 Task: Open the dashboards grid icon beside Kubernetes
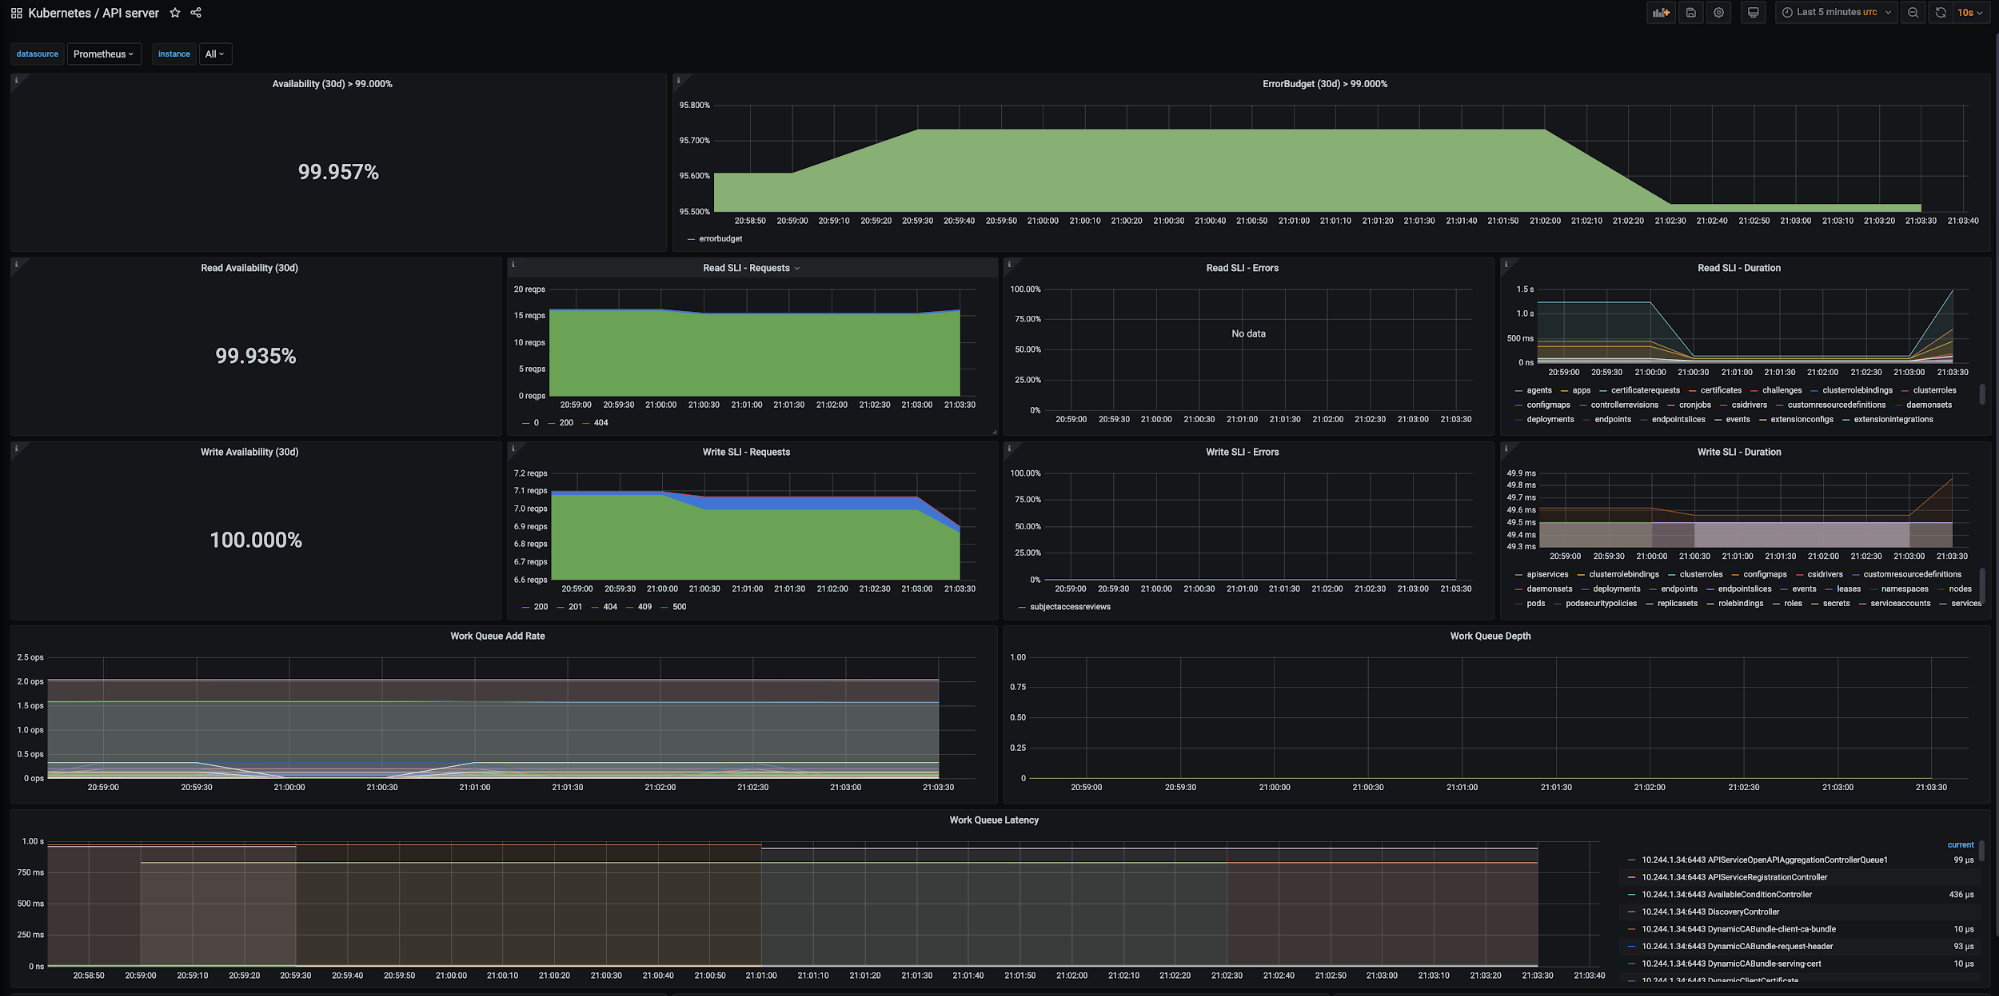tap(16, 13)
